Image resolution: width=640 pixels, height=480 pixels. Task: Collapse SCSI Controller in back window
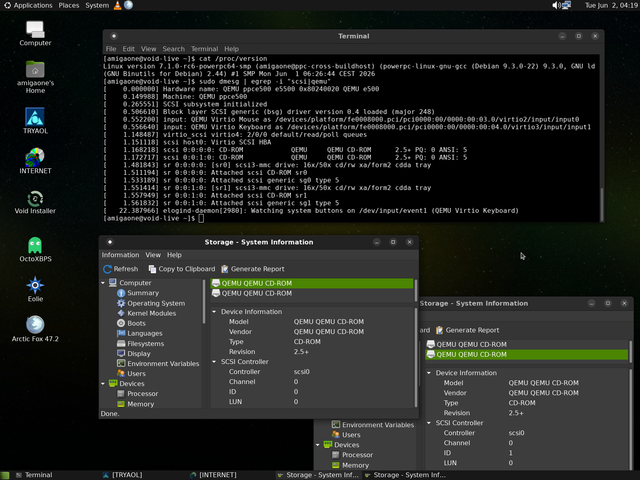[x=429, y=423]
